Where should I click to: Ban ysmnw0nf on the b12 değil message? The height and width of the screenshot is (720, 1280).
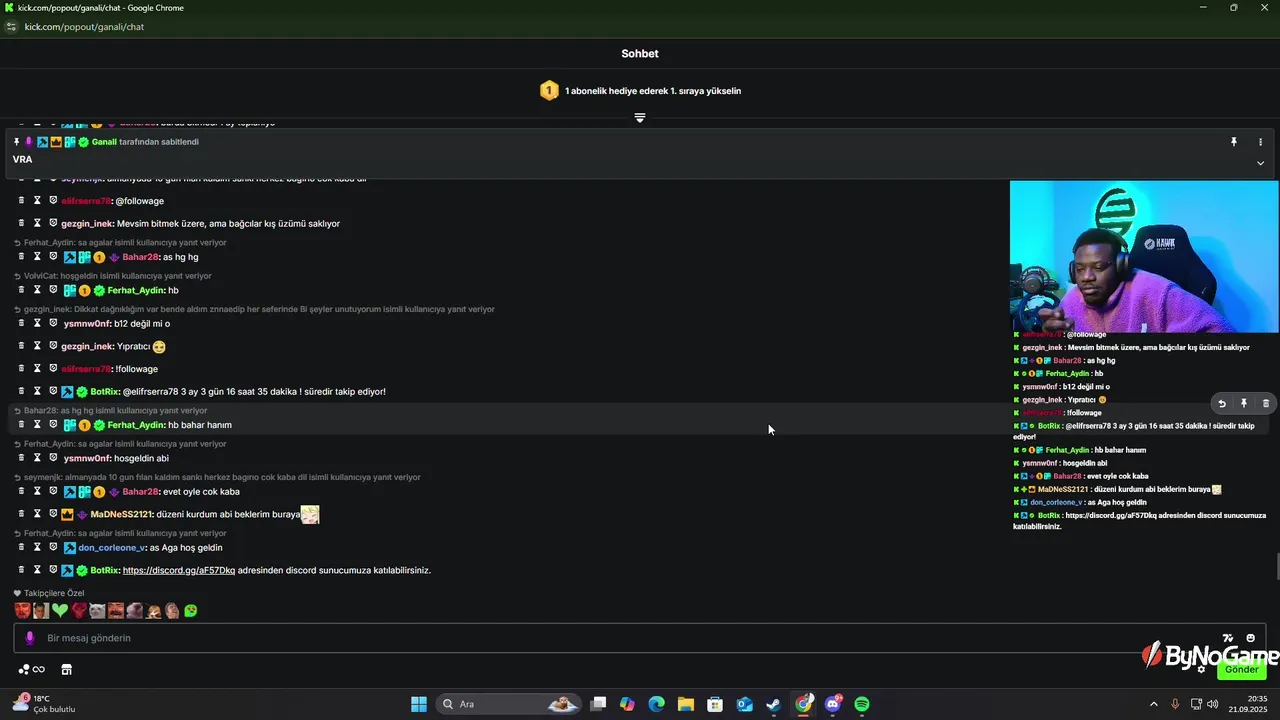point(54,323)
